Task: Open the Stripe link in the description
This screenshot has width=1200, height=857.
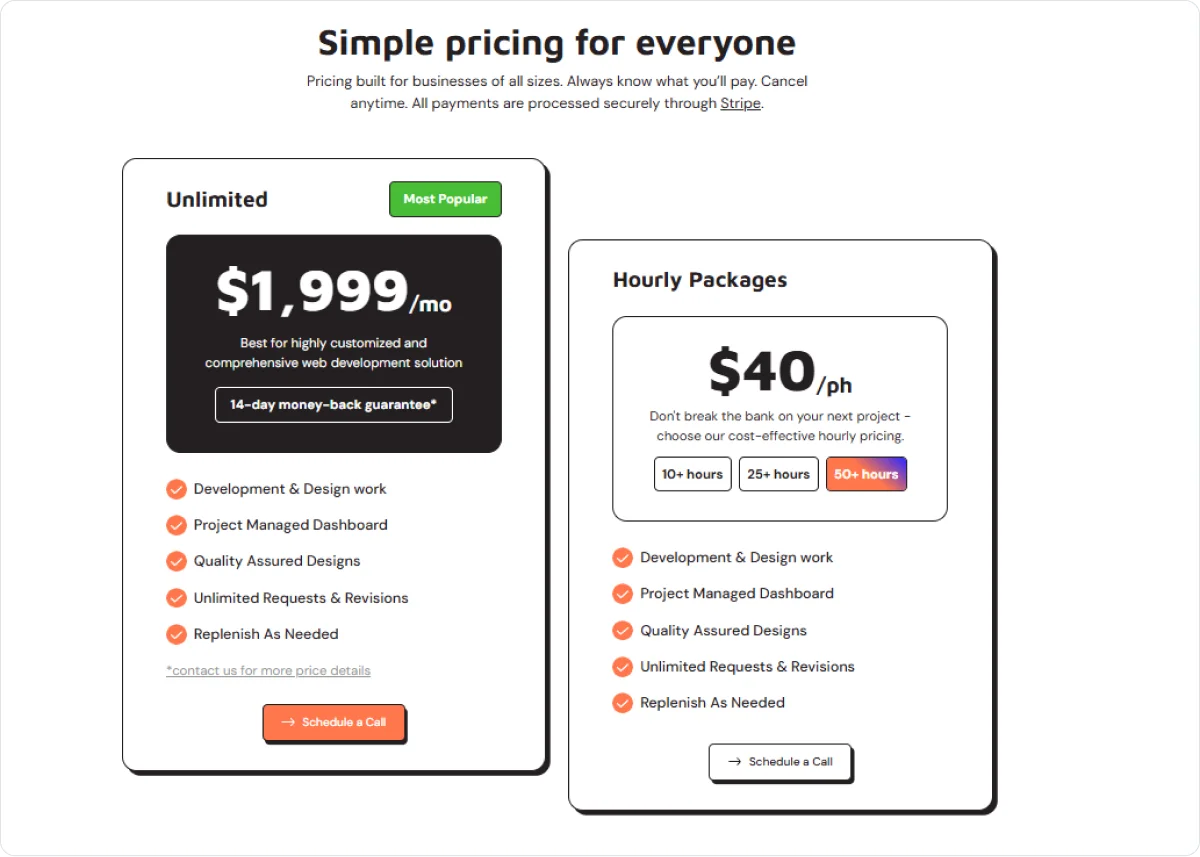Action: click(740, 103)
